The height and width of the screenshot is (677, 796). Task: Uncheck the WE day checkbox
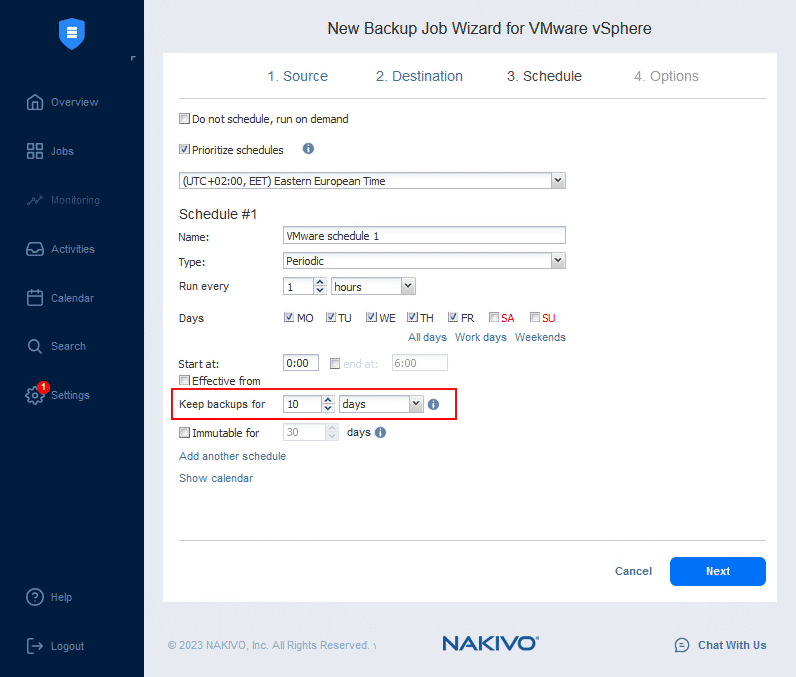point(372,317)
